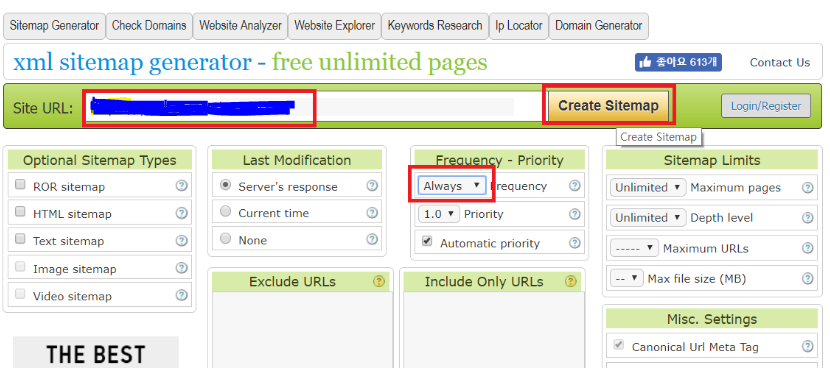Click inside the Exclude URLs text area

tap(302, 330)
